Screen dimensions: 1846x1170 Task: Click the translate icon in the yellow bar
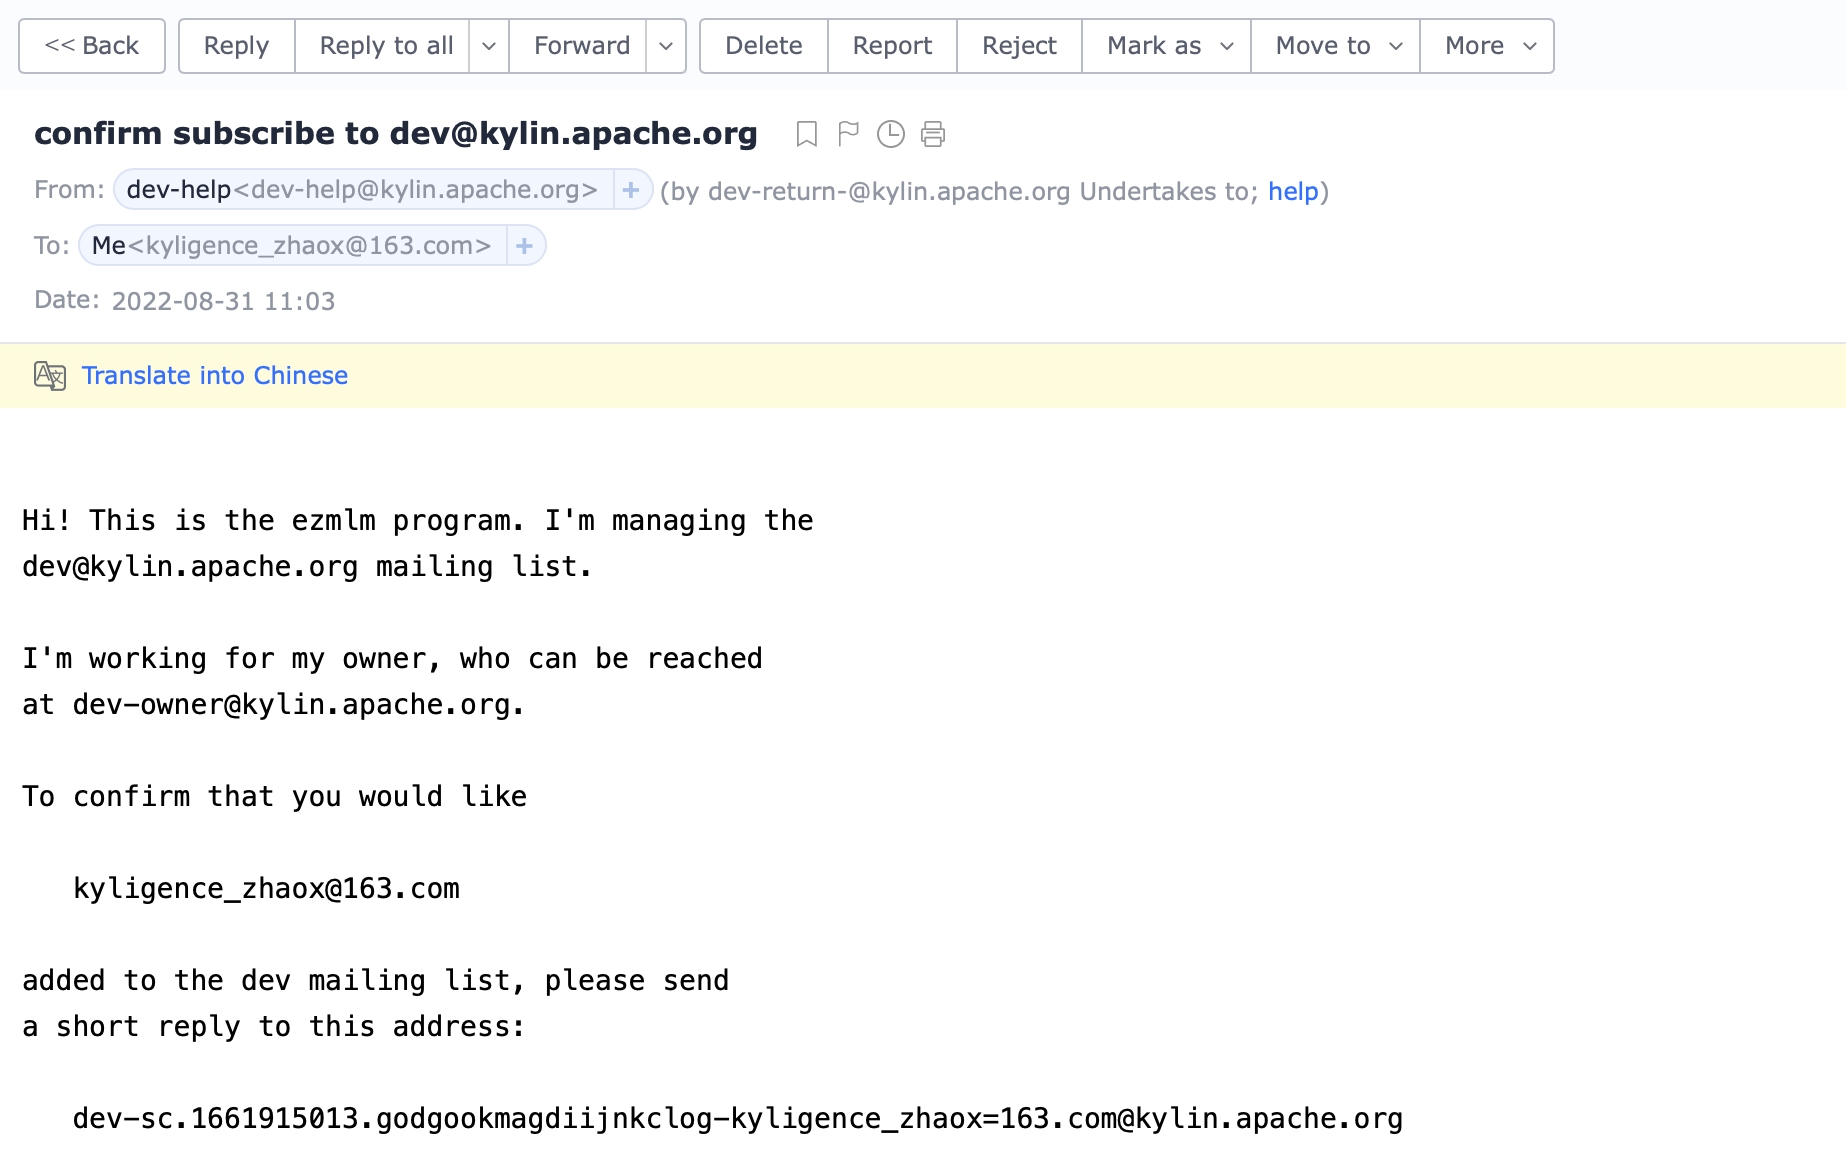point(50,376)
